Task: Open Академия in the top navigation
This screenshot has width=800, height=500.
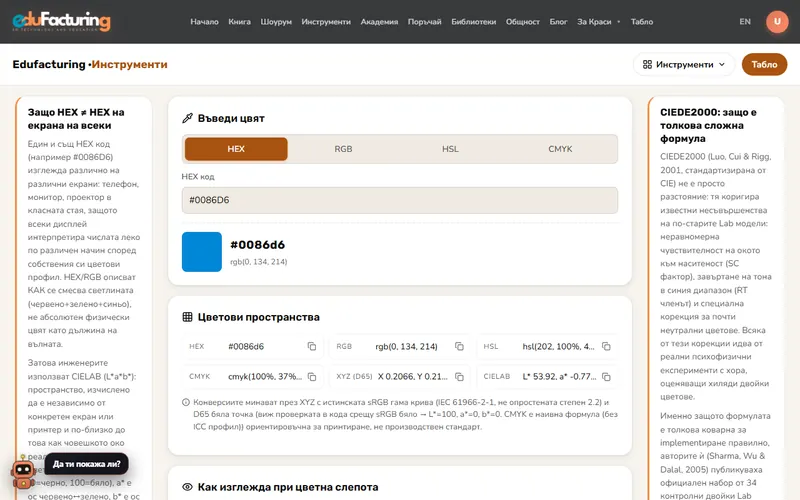Action: (x=379, y=21)
